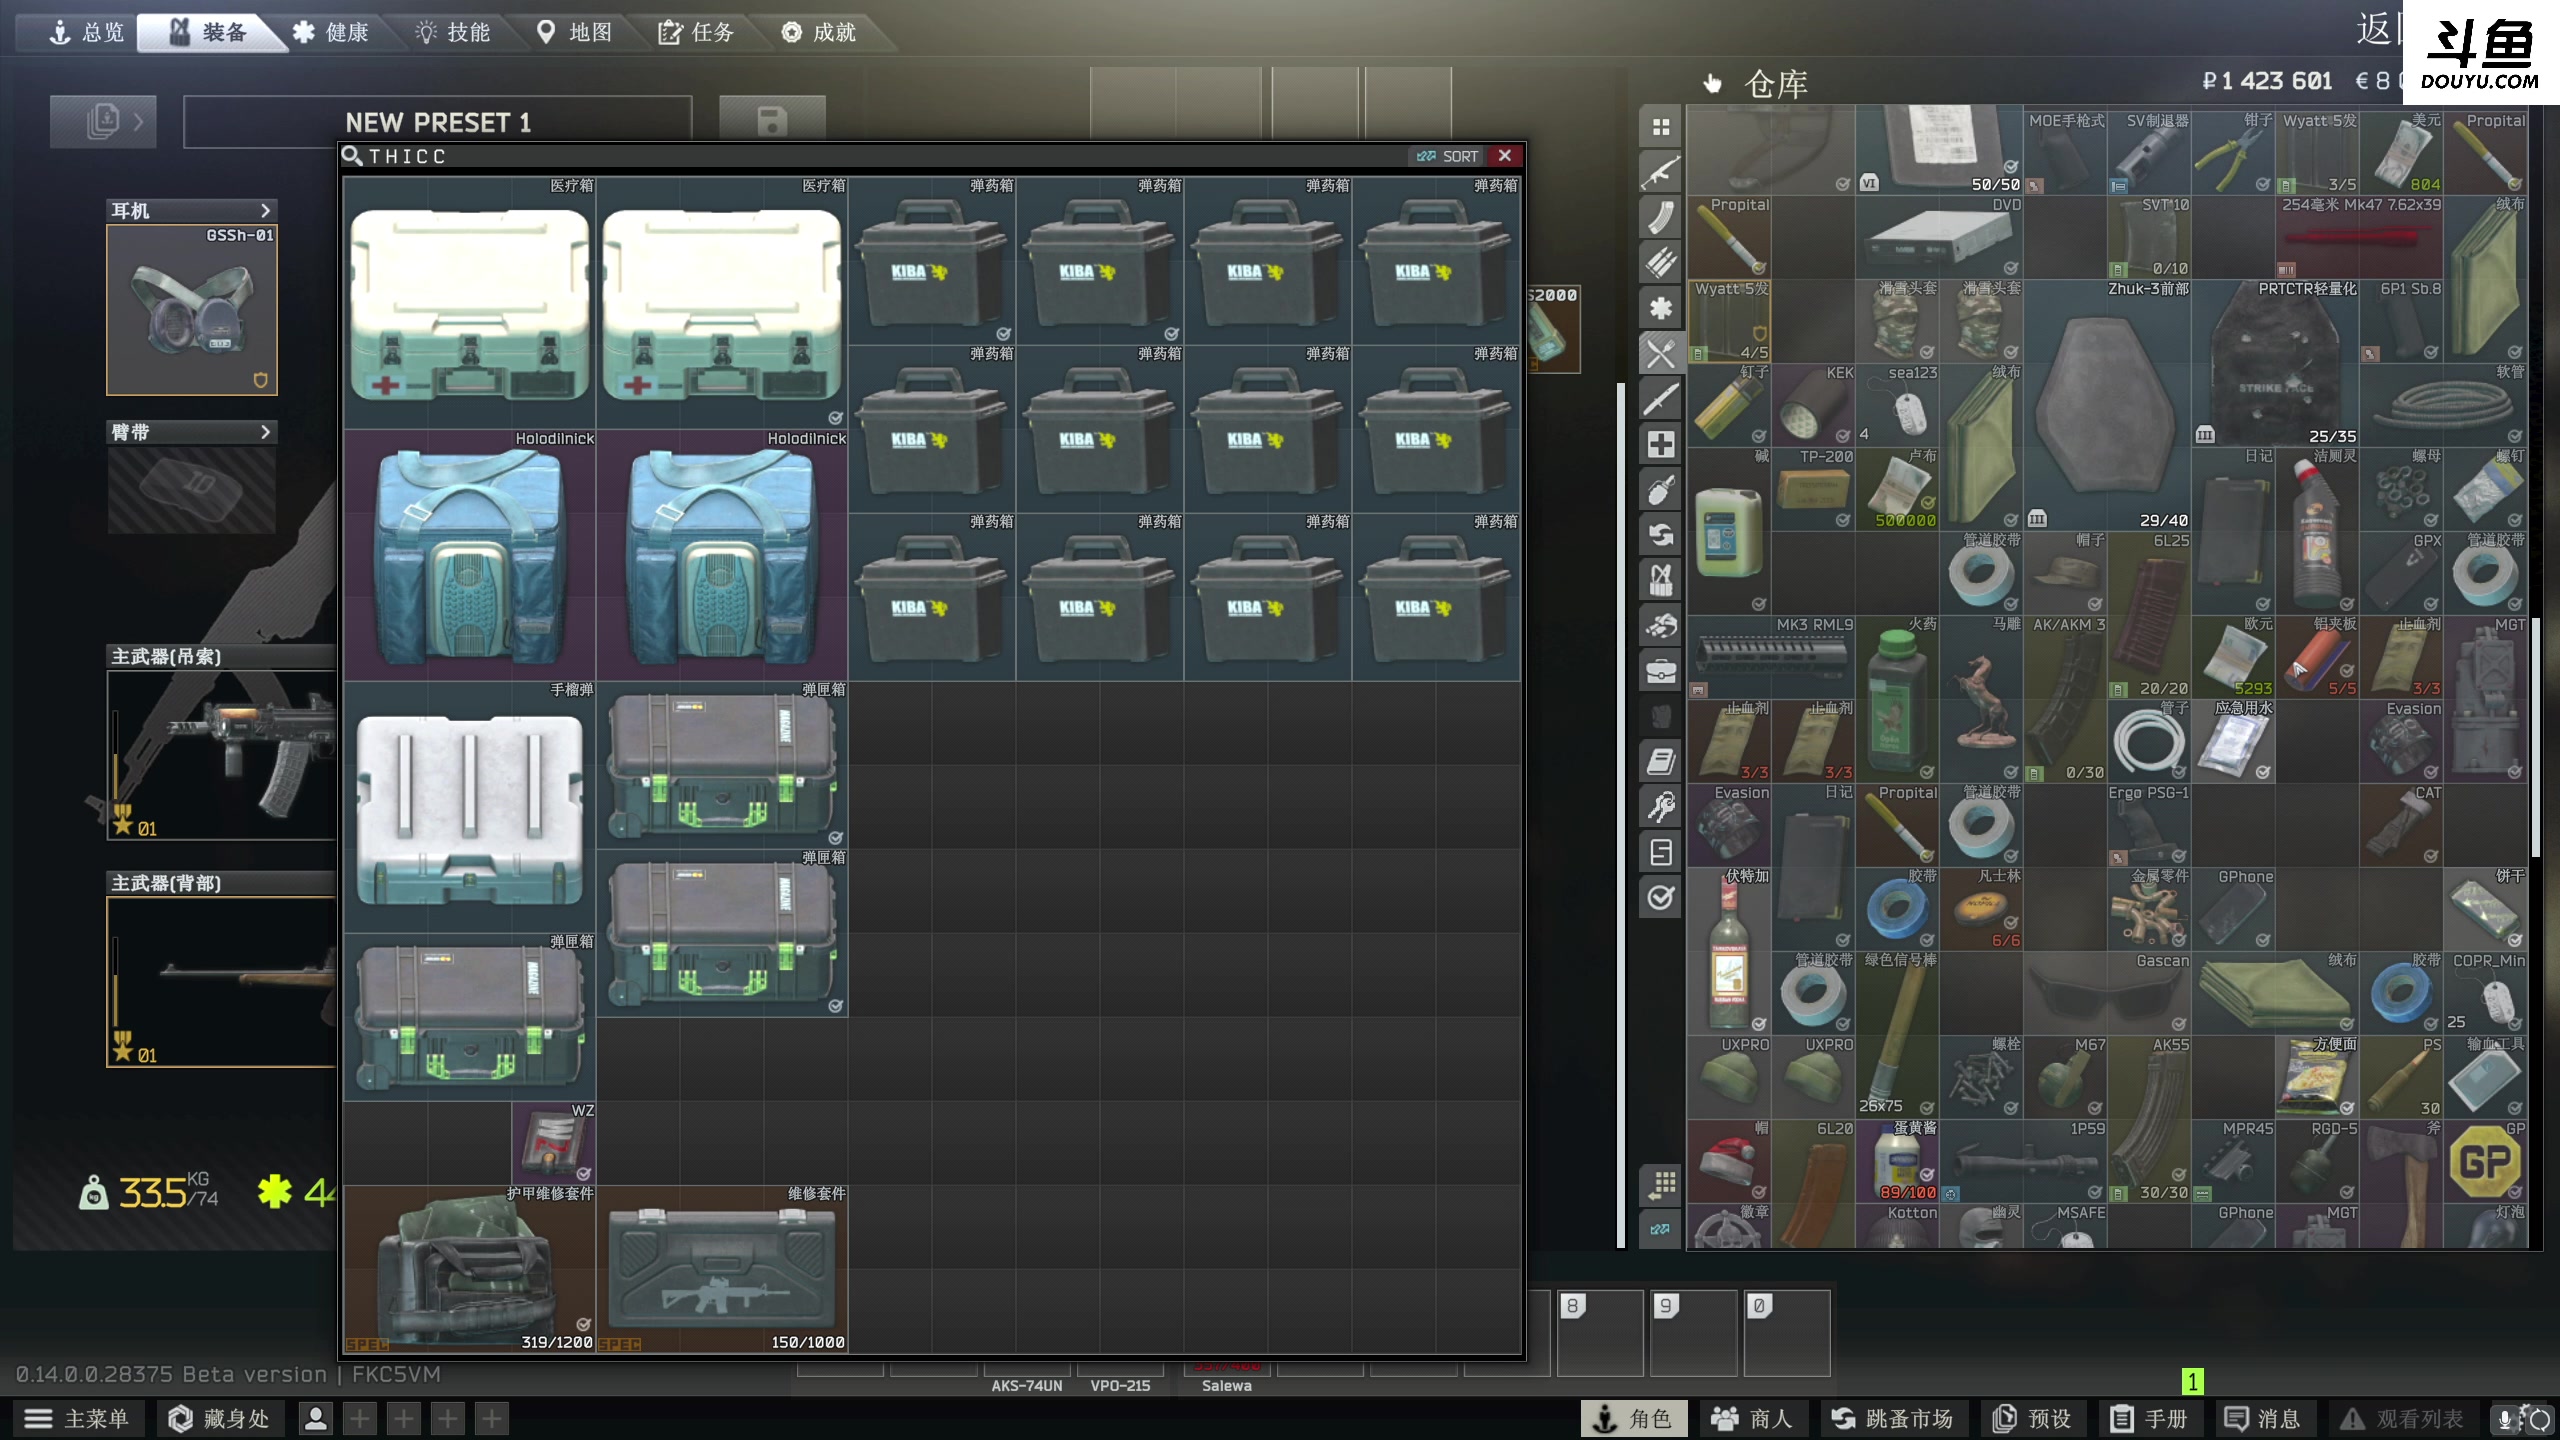Filter stash by medical cross icon
Viewport: 2560px width, 1440px height.
[1661, 444]
